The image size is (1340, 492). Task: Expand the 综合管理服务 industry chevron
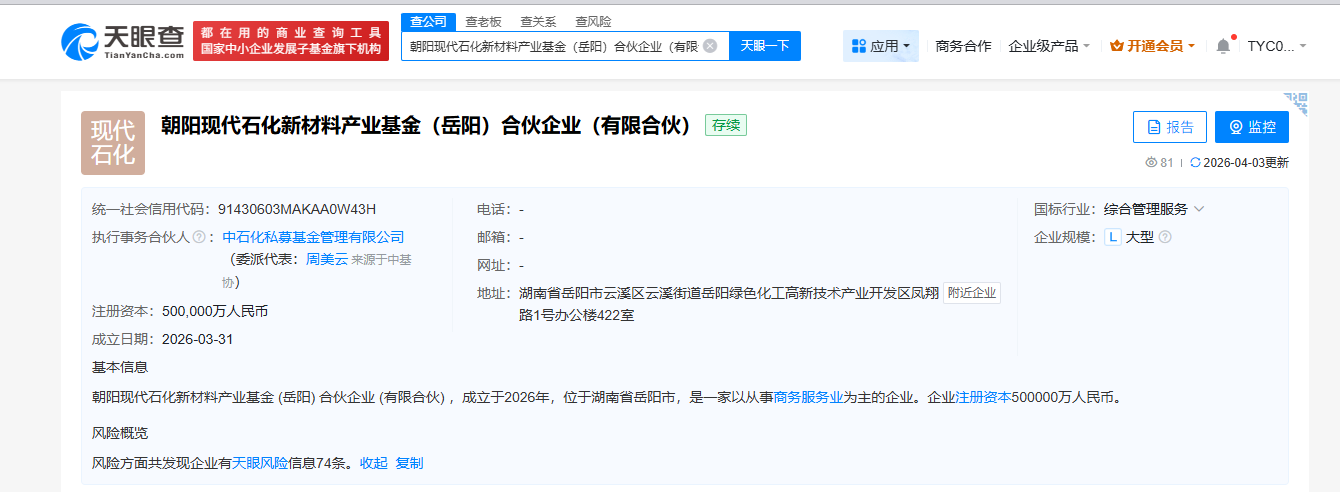[1199, 209]
